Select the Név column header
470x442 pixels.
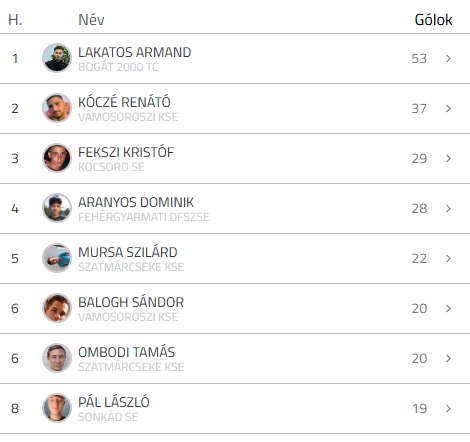[x=91, y=20]
